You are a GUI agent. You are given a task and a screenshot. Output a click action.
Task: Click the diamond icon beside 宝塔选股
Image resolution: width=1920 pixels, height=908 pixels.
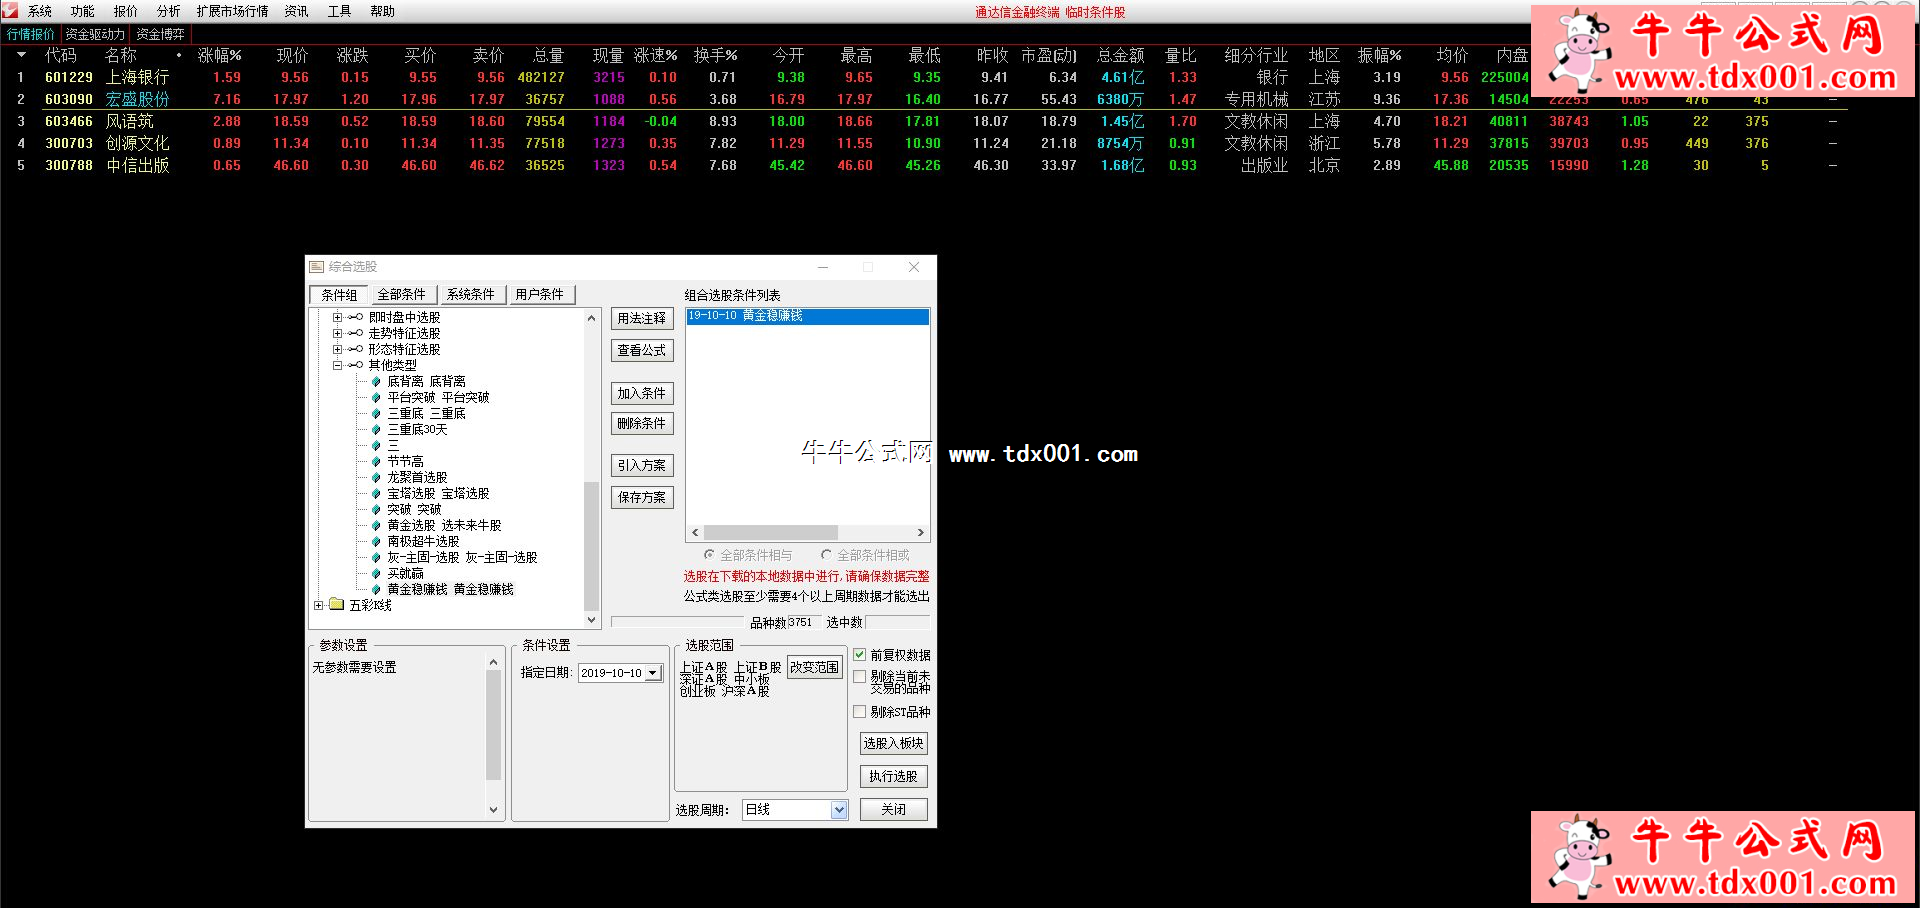point(376,493)
